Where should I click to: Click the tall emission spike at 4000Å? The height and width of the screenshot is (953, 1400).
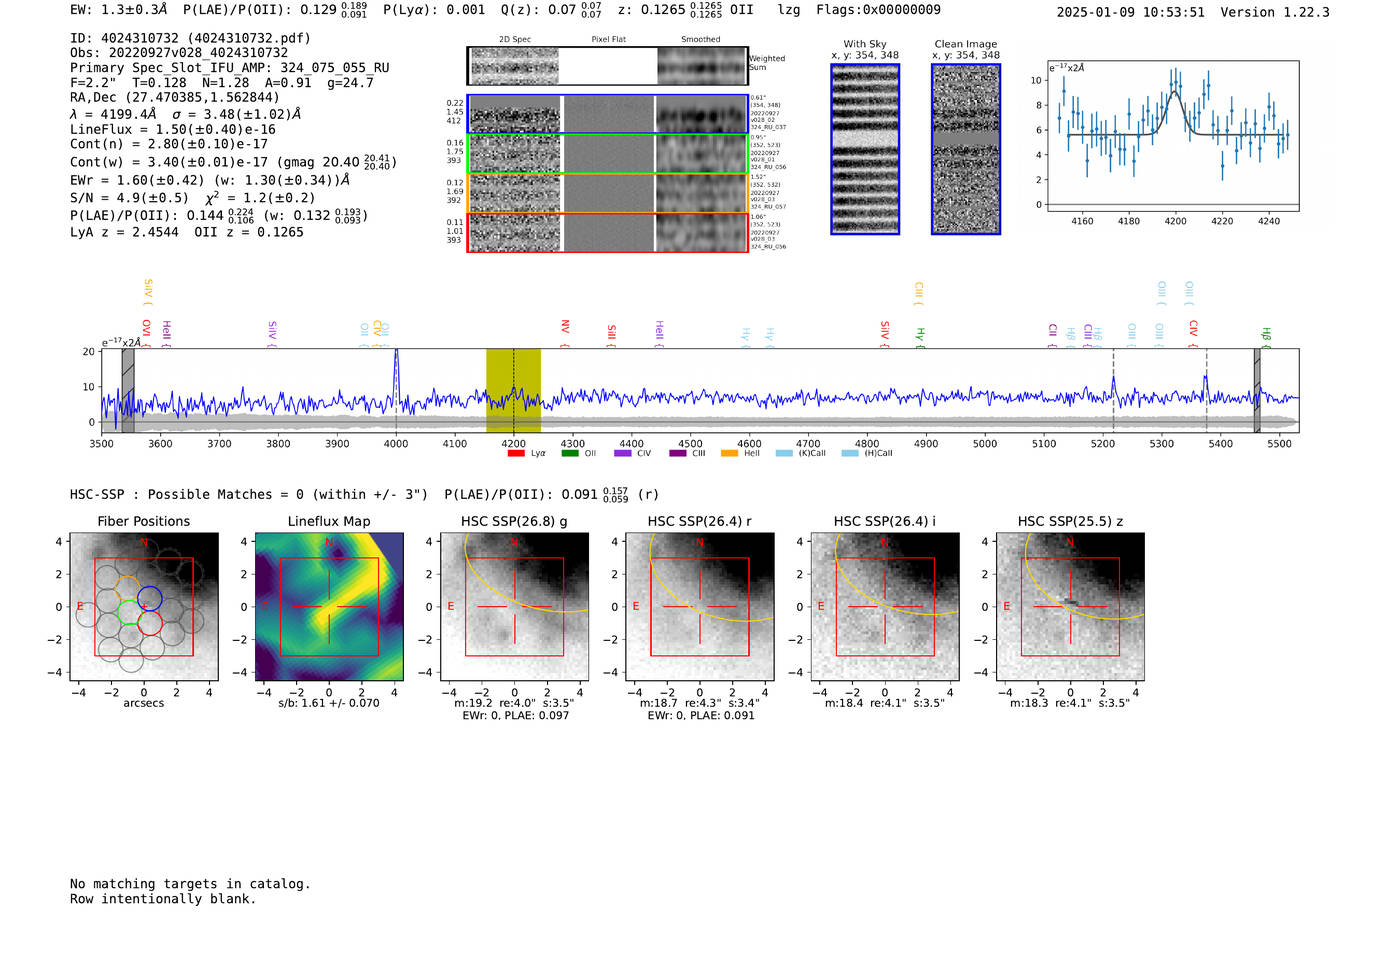coord(396,375)
